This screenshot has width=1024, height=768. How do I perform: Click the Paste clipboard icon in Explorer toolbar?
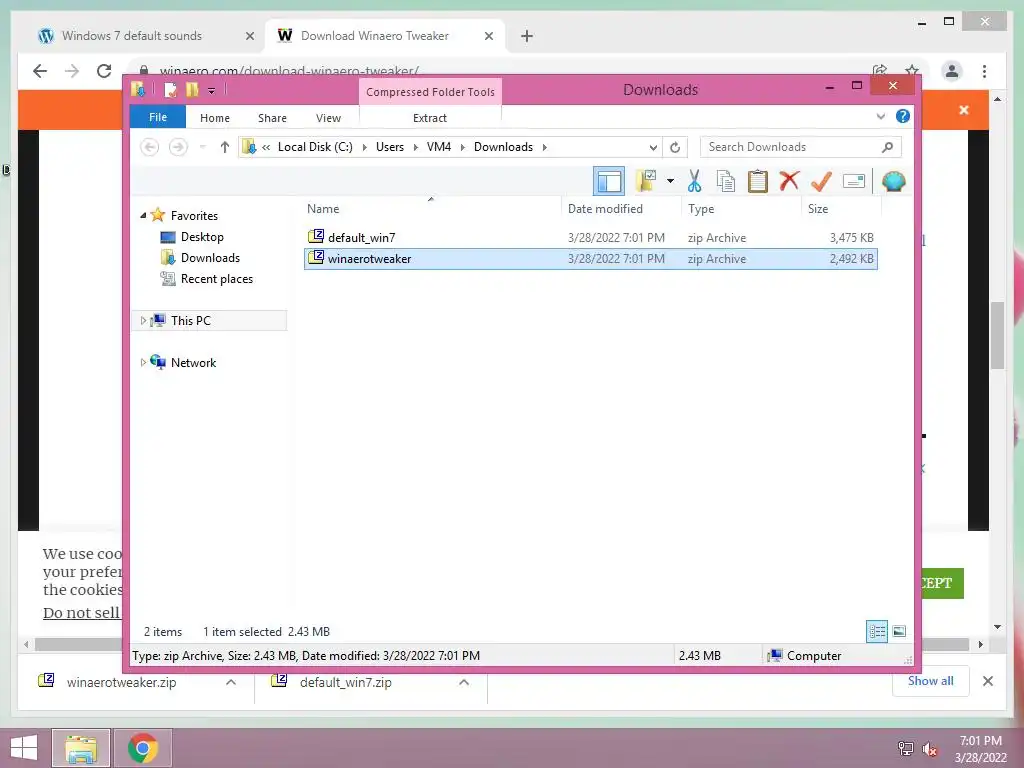[x=758, y=181]
